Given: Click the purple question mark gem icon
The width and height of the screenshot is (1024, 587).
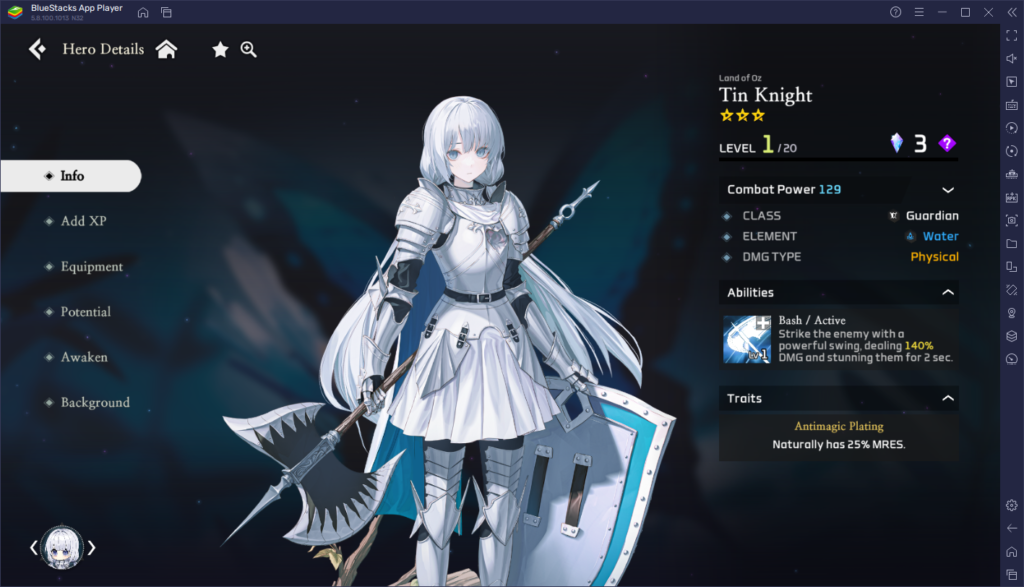Looking at the screenshot, I should [x=947, y=144].
